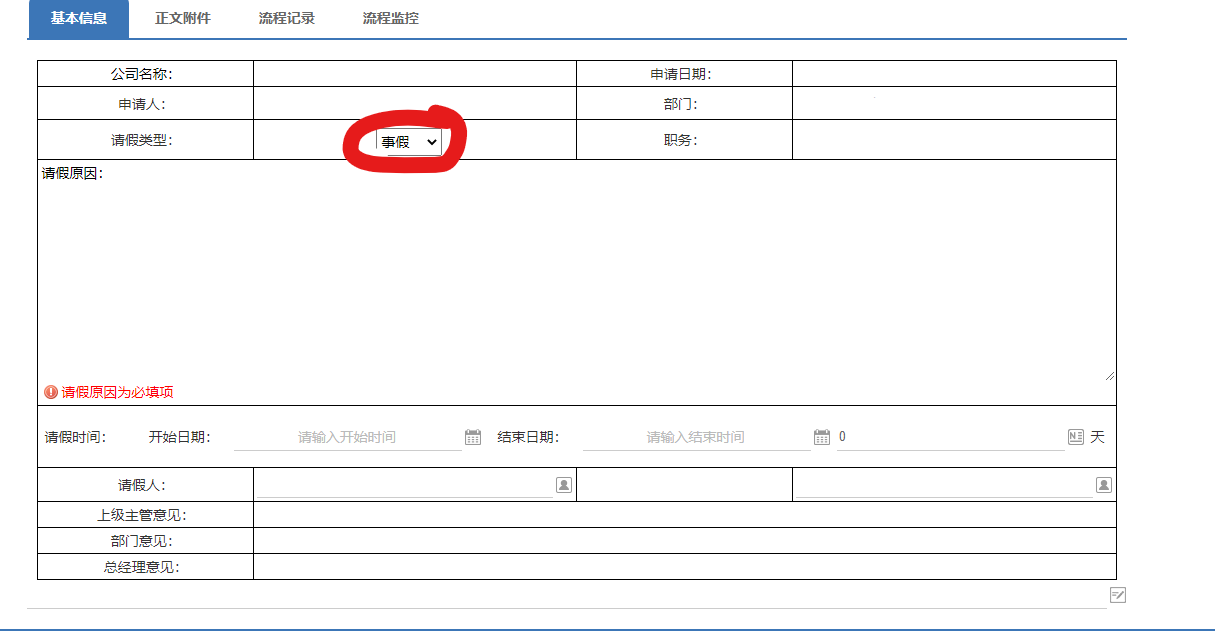Click the person picker icon in 请假人 field

(564, 485)
